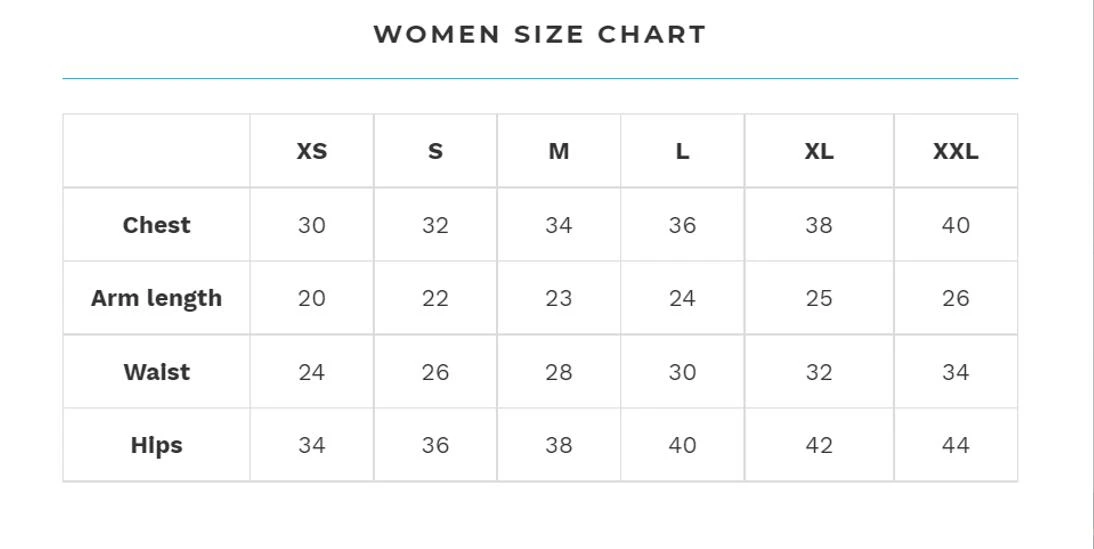This screenshot has height=549, width=1094.
Task: Click the Hips value for size XS
Action: tap(312, 445)
